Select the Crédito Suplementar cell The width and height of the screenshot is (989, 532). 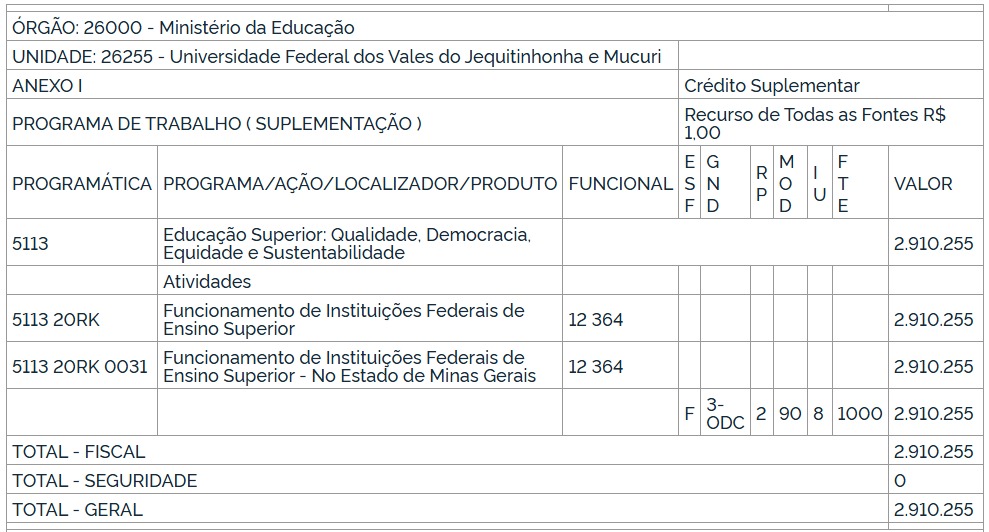[x=772, y=86]
